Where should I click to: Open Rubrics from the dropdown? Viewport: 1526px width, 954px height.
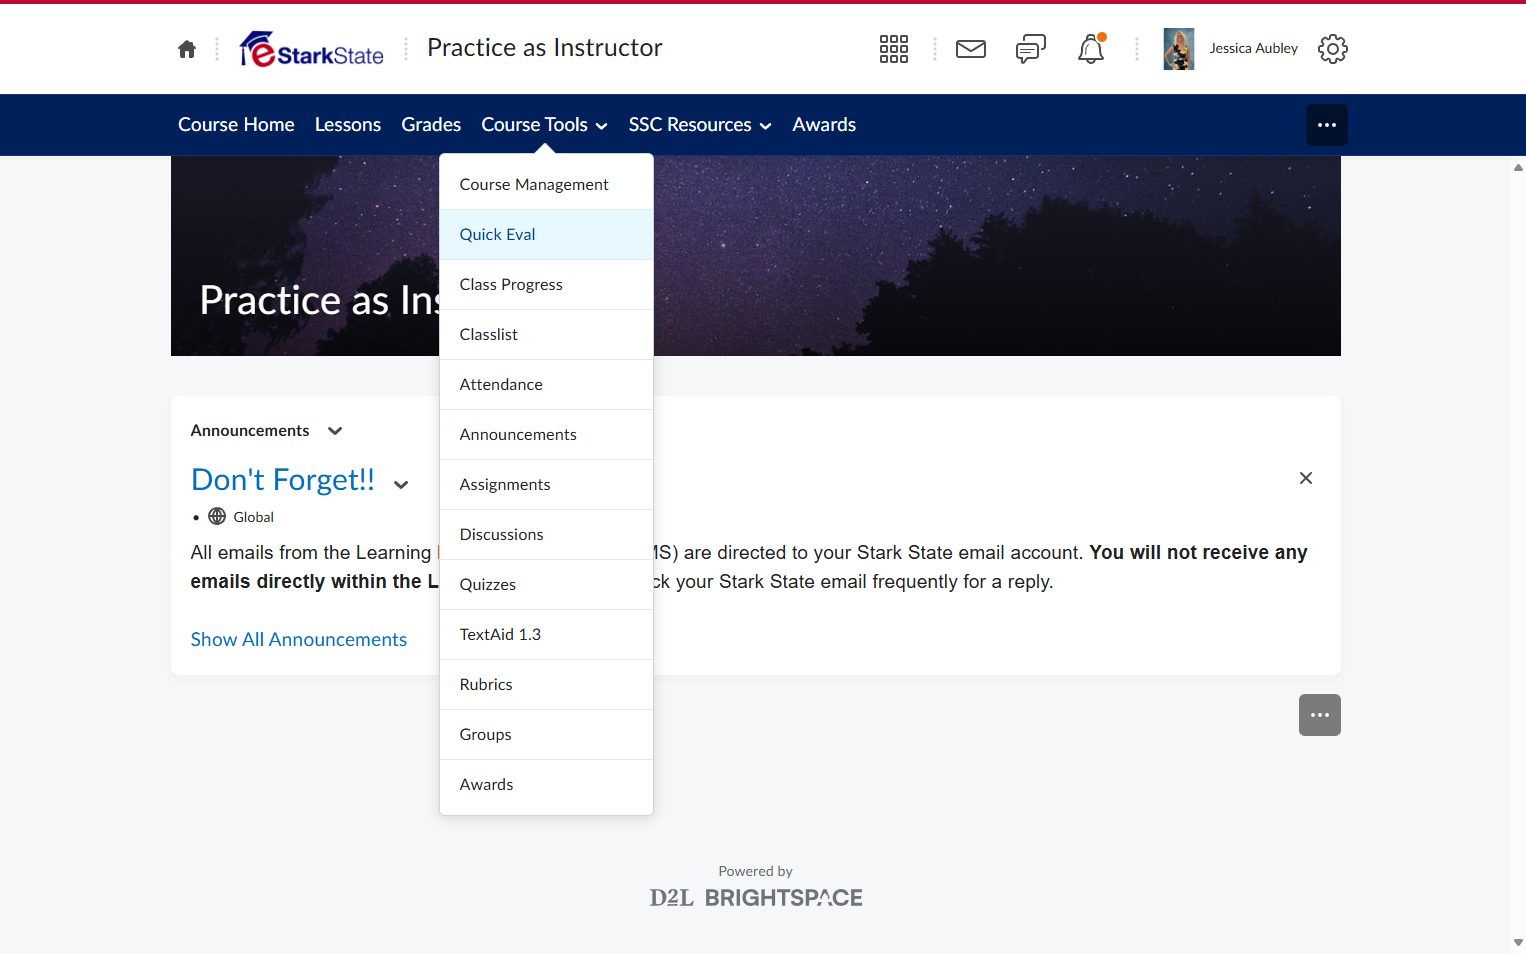pos(546,685)
